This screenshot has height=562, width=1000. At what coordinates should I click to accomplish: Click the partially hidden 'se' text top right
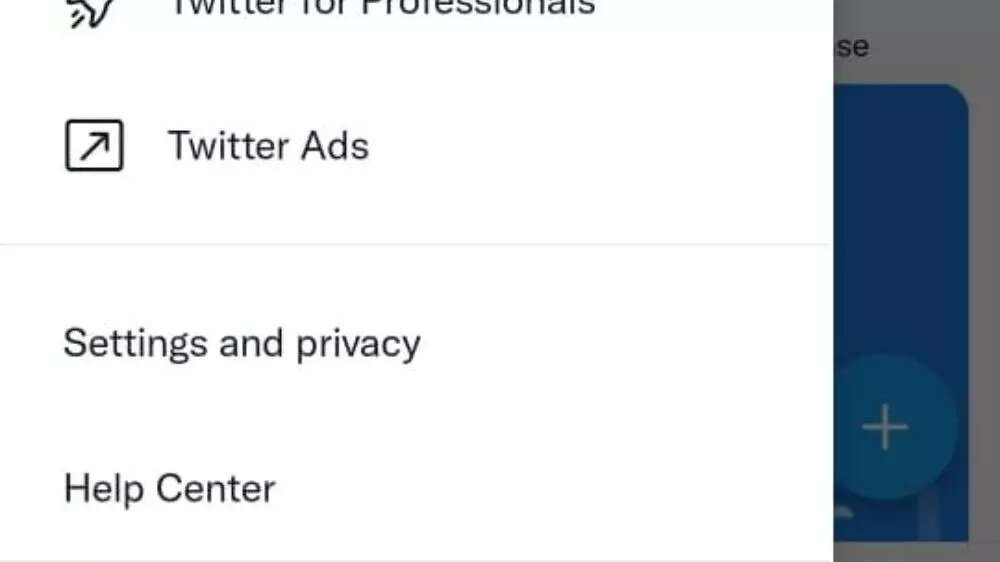click(852, 47)
